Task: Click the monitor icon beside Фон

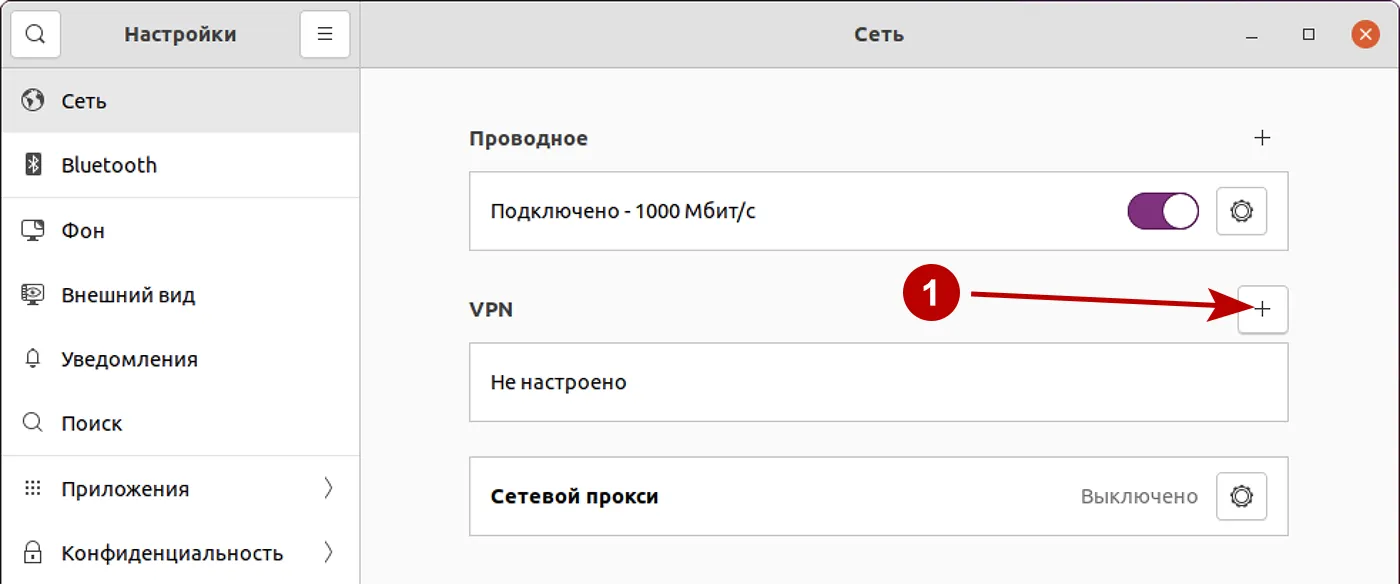Action: pyautogui.click(x=31, y=229)
